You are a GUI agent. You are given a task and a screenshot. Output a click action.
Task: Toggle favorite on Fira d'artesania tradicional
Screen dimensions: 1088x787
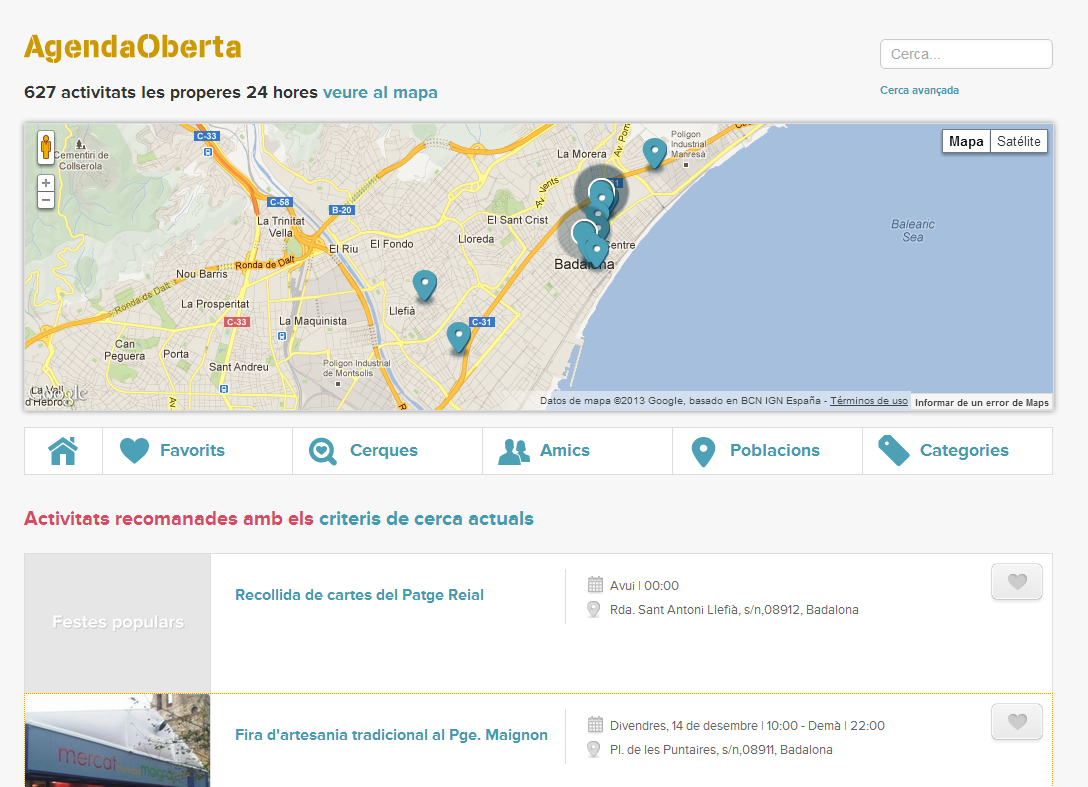pos(1016,722)
